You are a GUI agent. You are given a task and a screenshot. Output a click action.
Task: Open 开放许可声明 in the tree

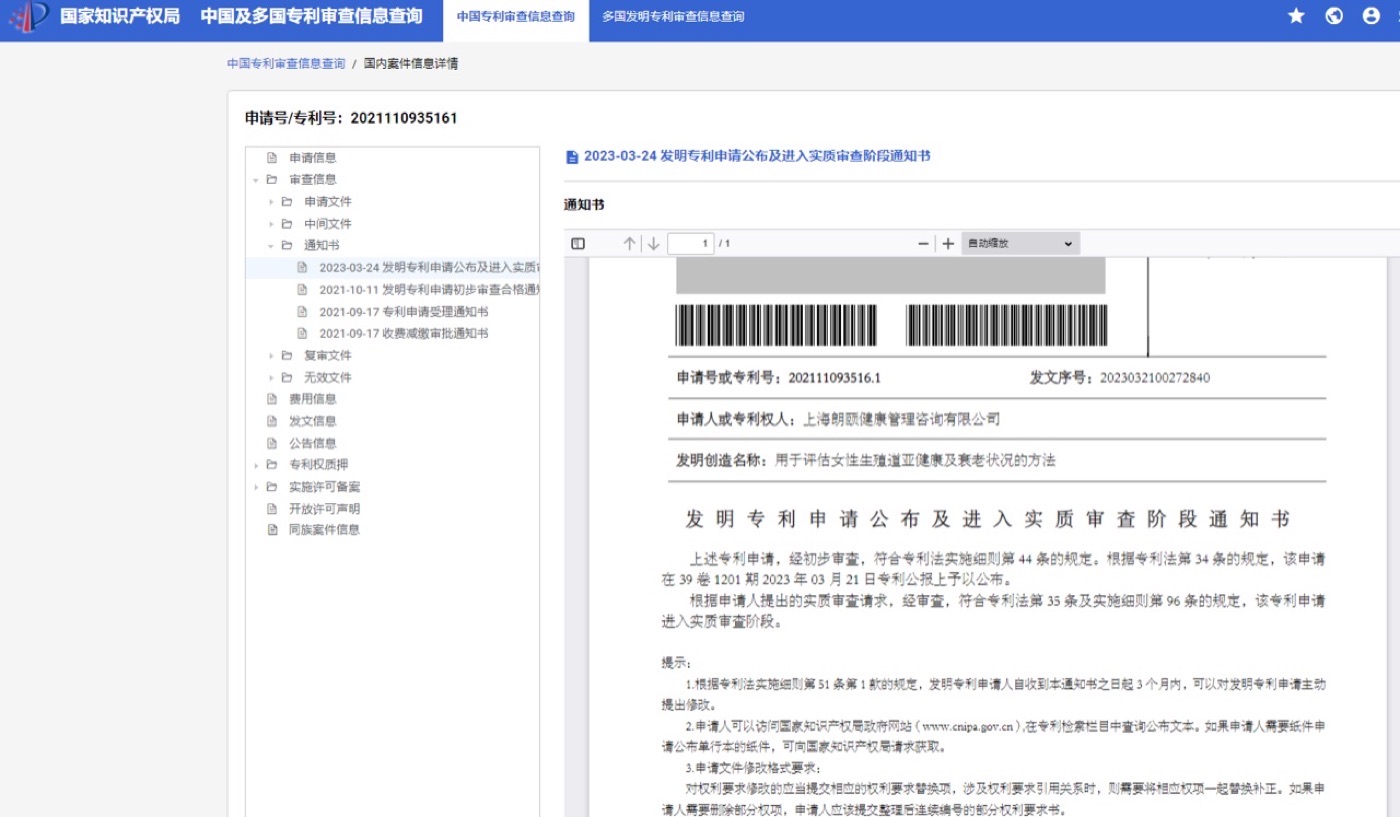tap(325, 509)
